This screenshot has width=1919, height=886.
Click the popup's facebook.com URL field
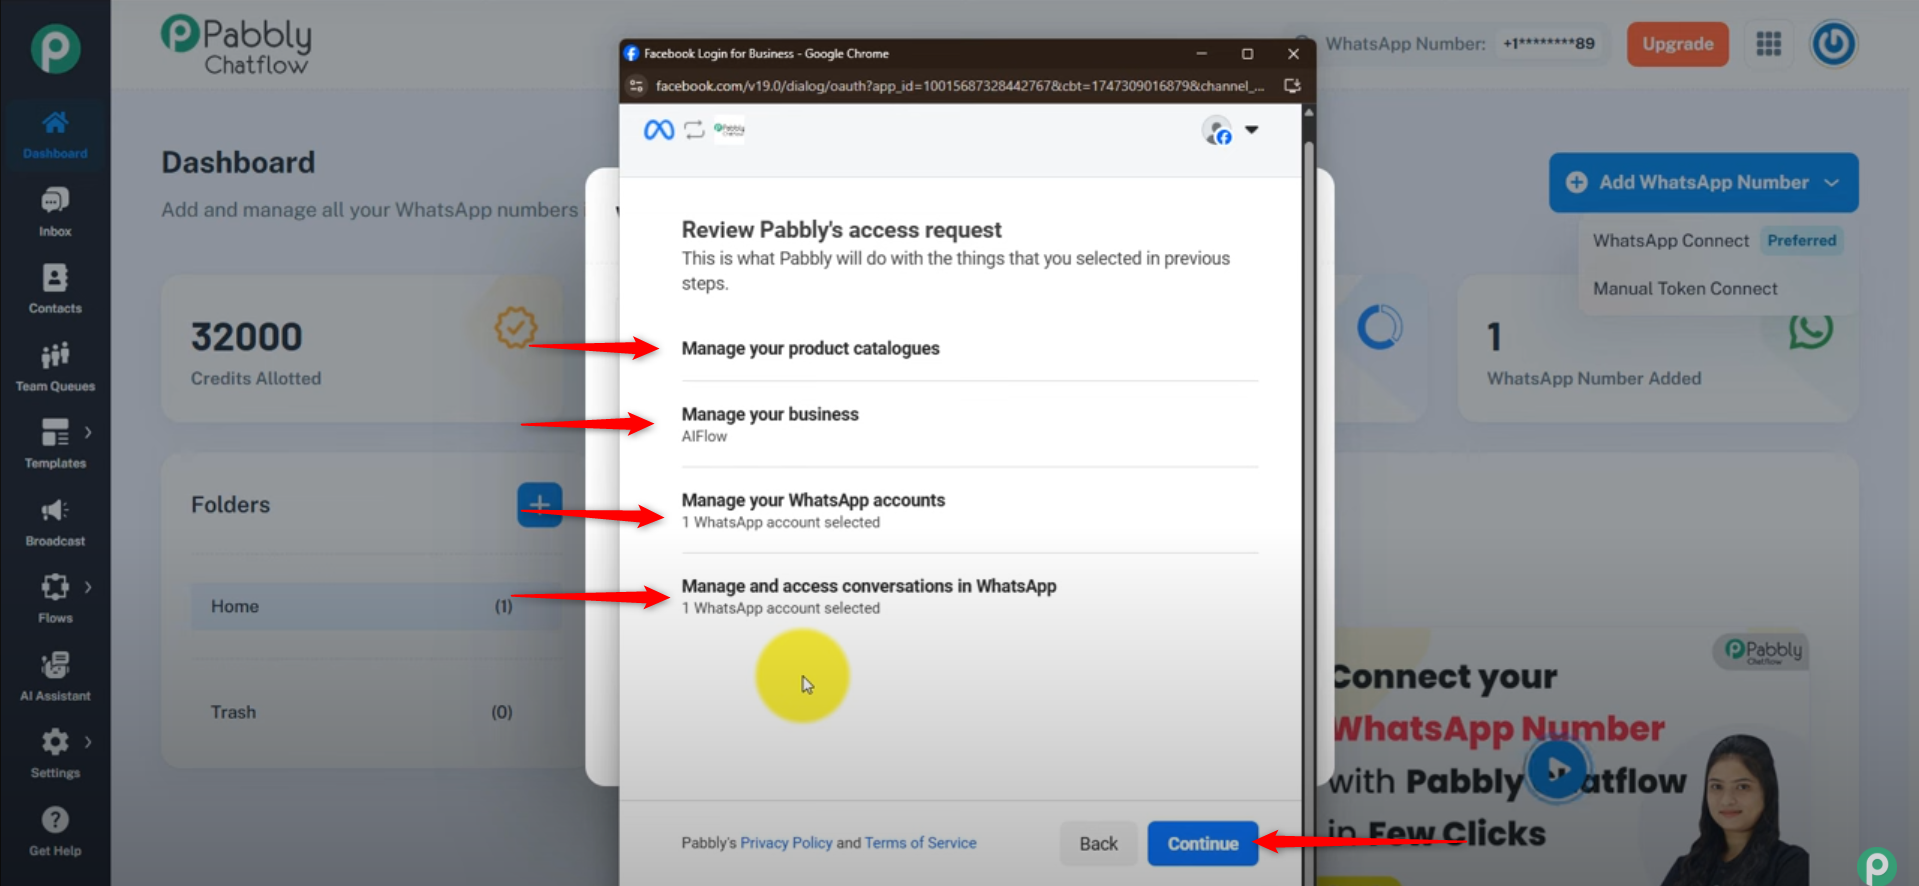(x=960, y=86)
